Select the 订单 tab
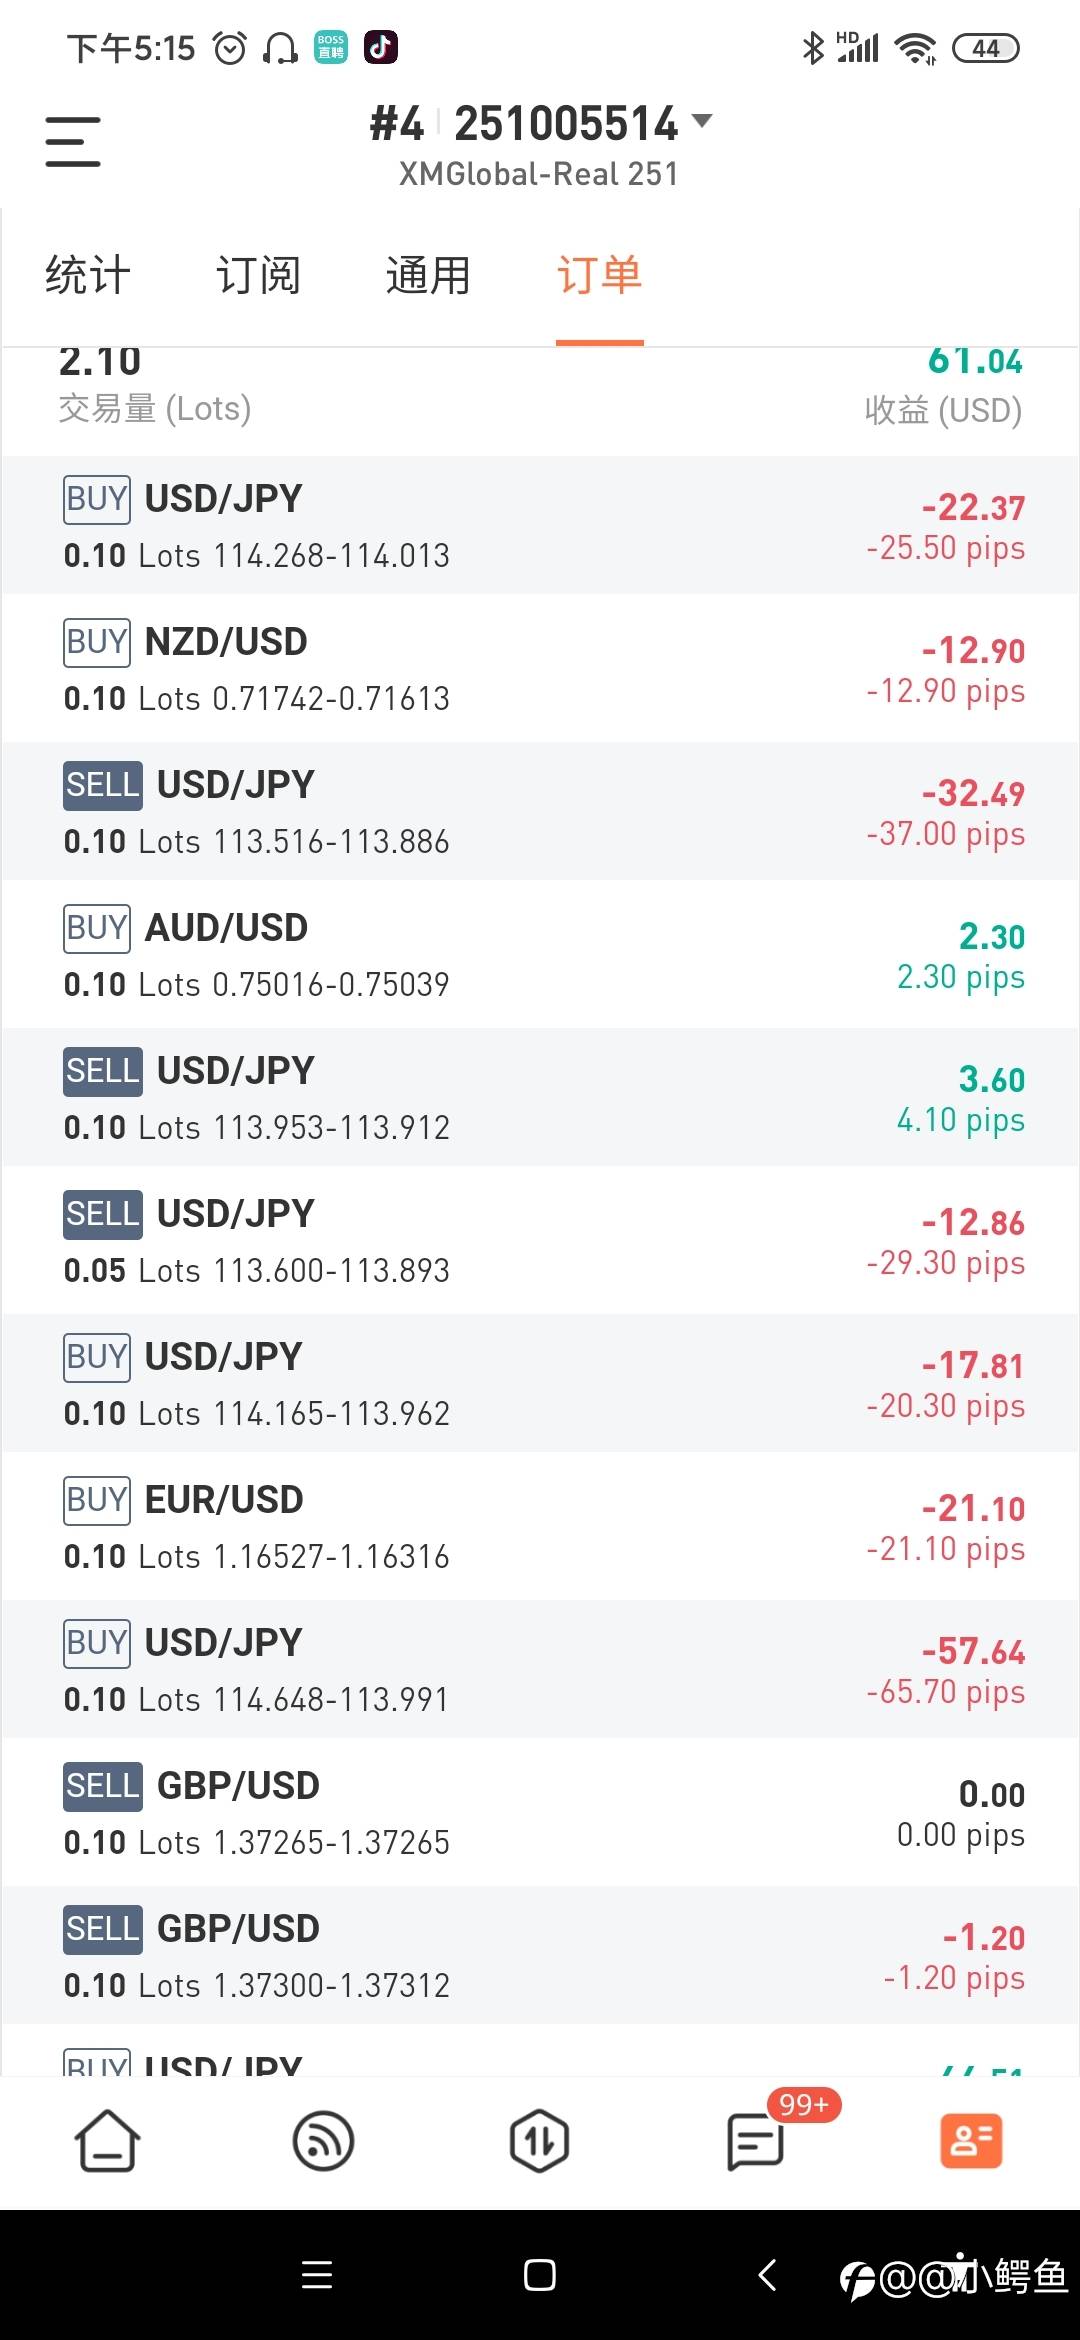 599,275
